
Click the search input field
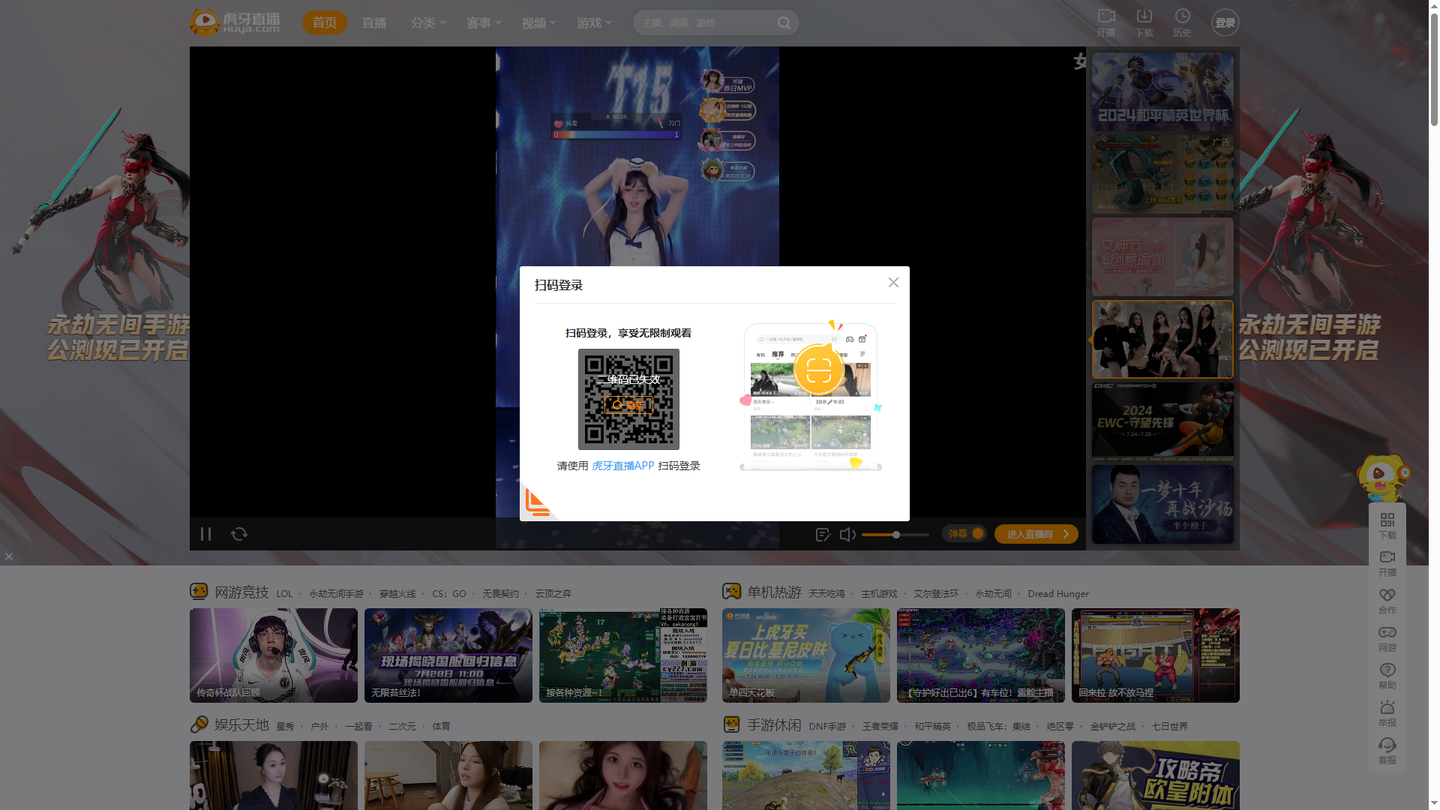(x=705, y=23)
